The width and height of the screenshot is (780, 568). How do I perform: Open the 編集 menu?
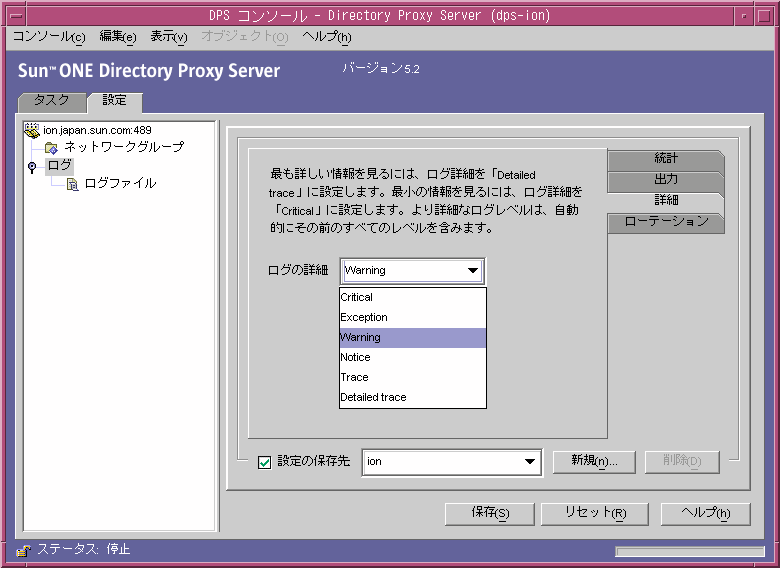(x=118, y=37)
